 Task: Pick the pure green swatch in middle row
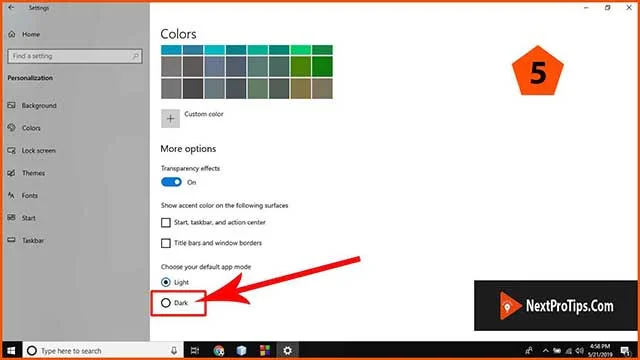322,67
